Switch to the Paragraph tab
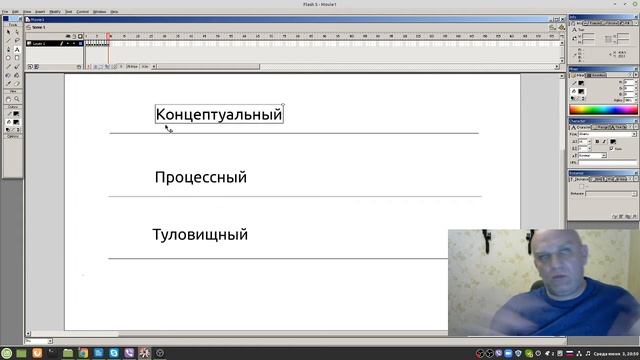Screen dimensions: 640x360 tap(600, 127)
